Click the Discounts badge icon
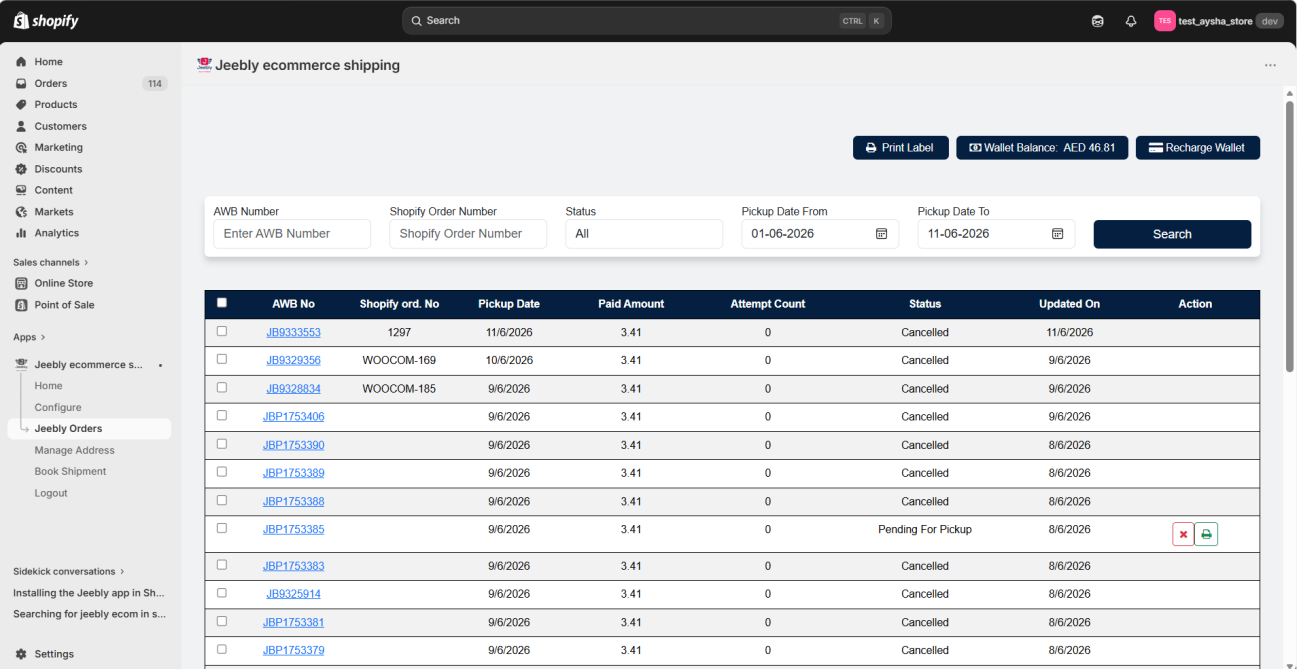1299x669 pixels. pos(21,169)
